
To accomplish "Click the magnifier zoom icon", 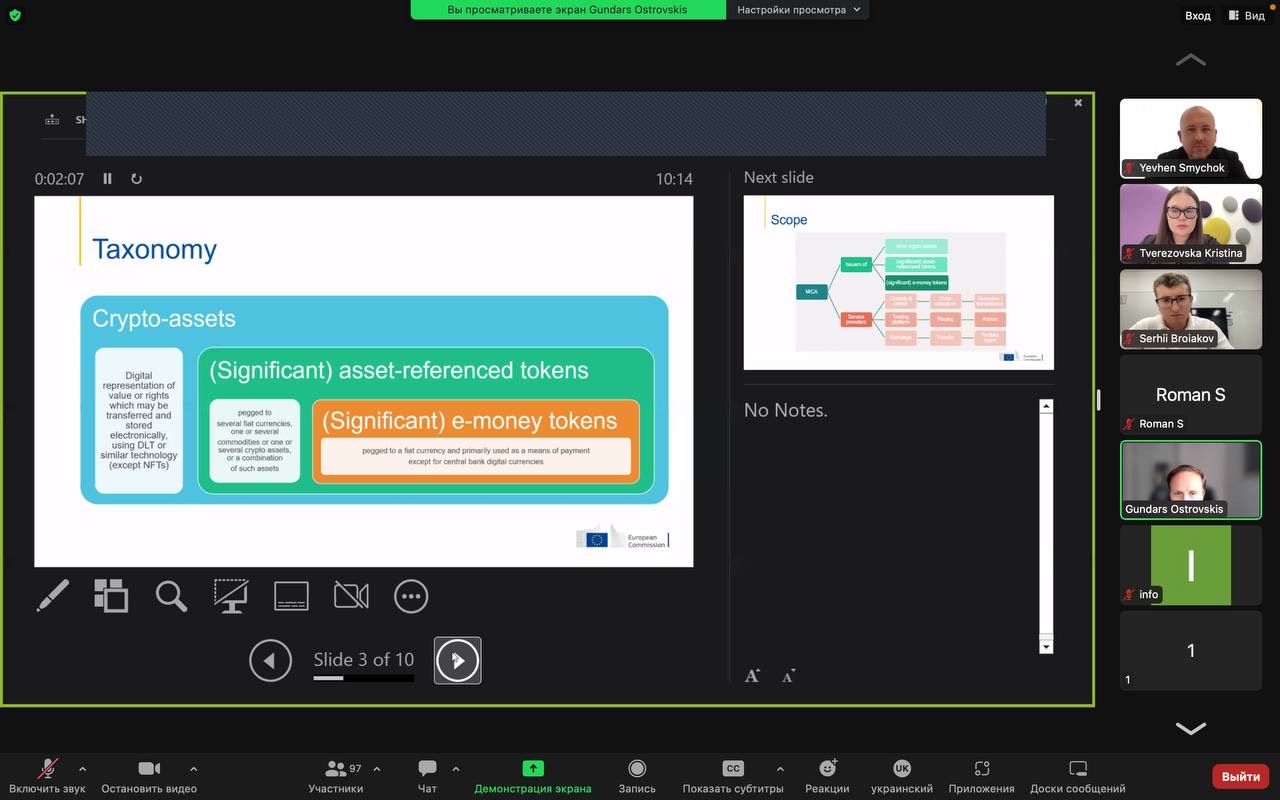I will point(171,596).
